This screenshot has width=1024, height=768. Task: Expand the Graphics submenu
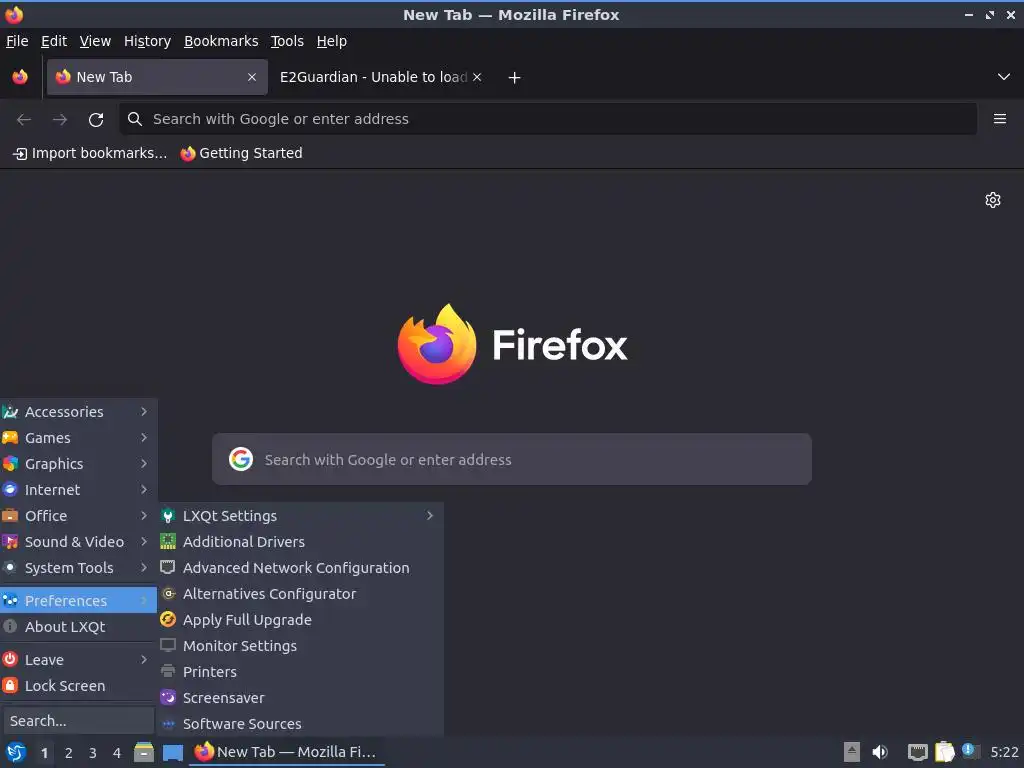point(78,464)
